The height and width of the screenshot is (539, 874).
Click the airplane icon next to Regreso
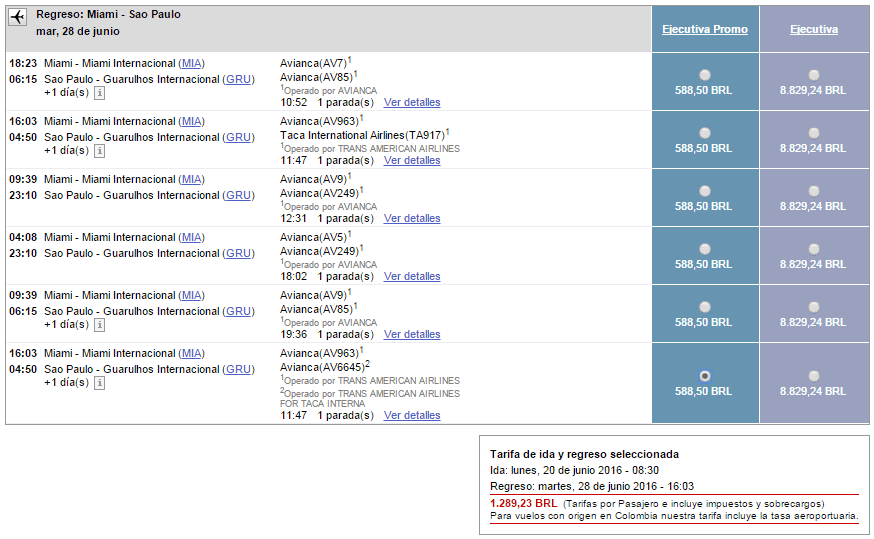coord(18,17)
